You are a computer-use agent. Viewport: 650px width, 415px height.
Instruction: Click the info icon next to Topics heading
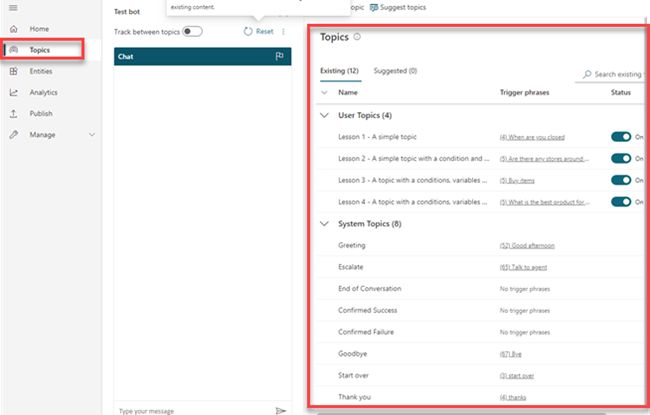357,37
